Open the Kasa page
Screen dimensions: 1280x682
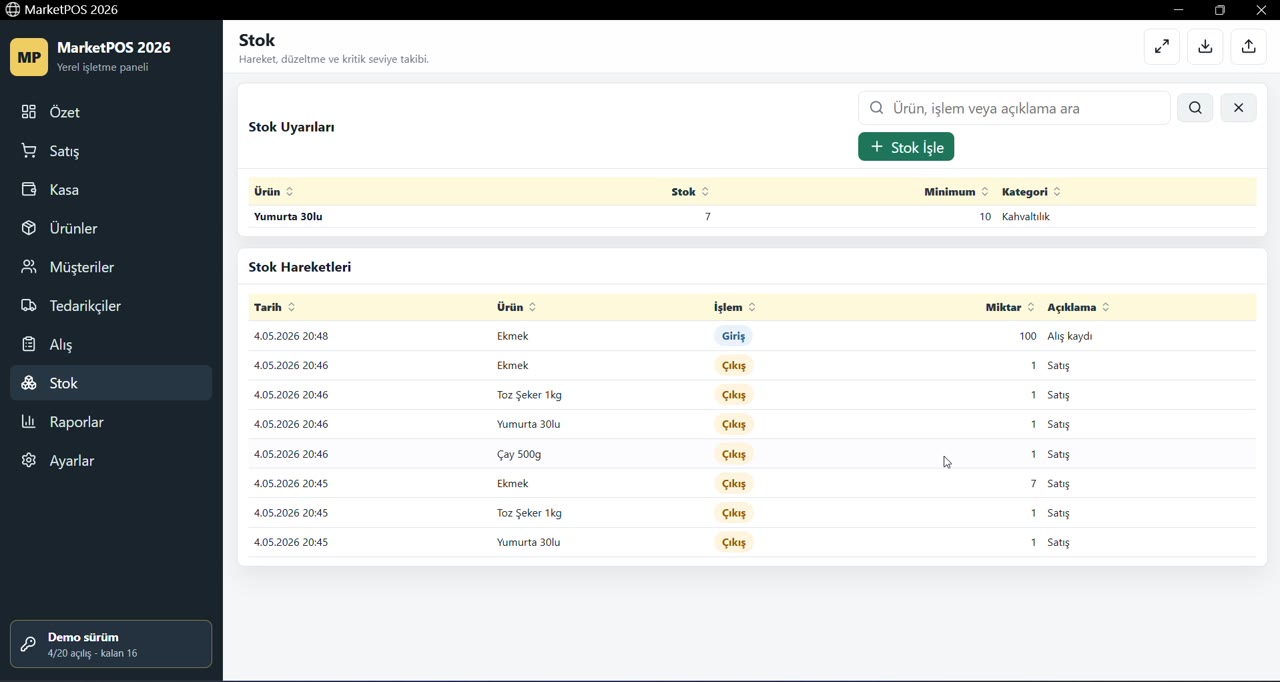pos(111,190)
